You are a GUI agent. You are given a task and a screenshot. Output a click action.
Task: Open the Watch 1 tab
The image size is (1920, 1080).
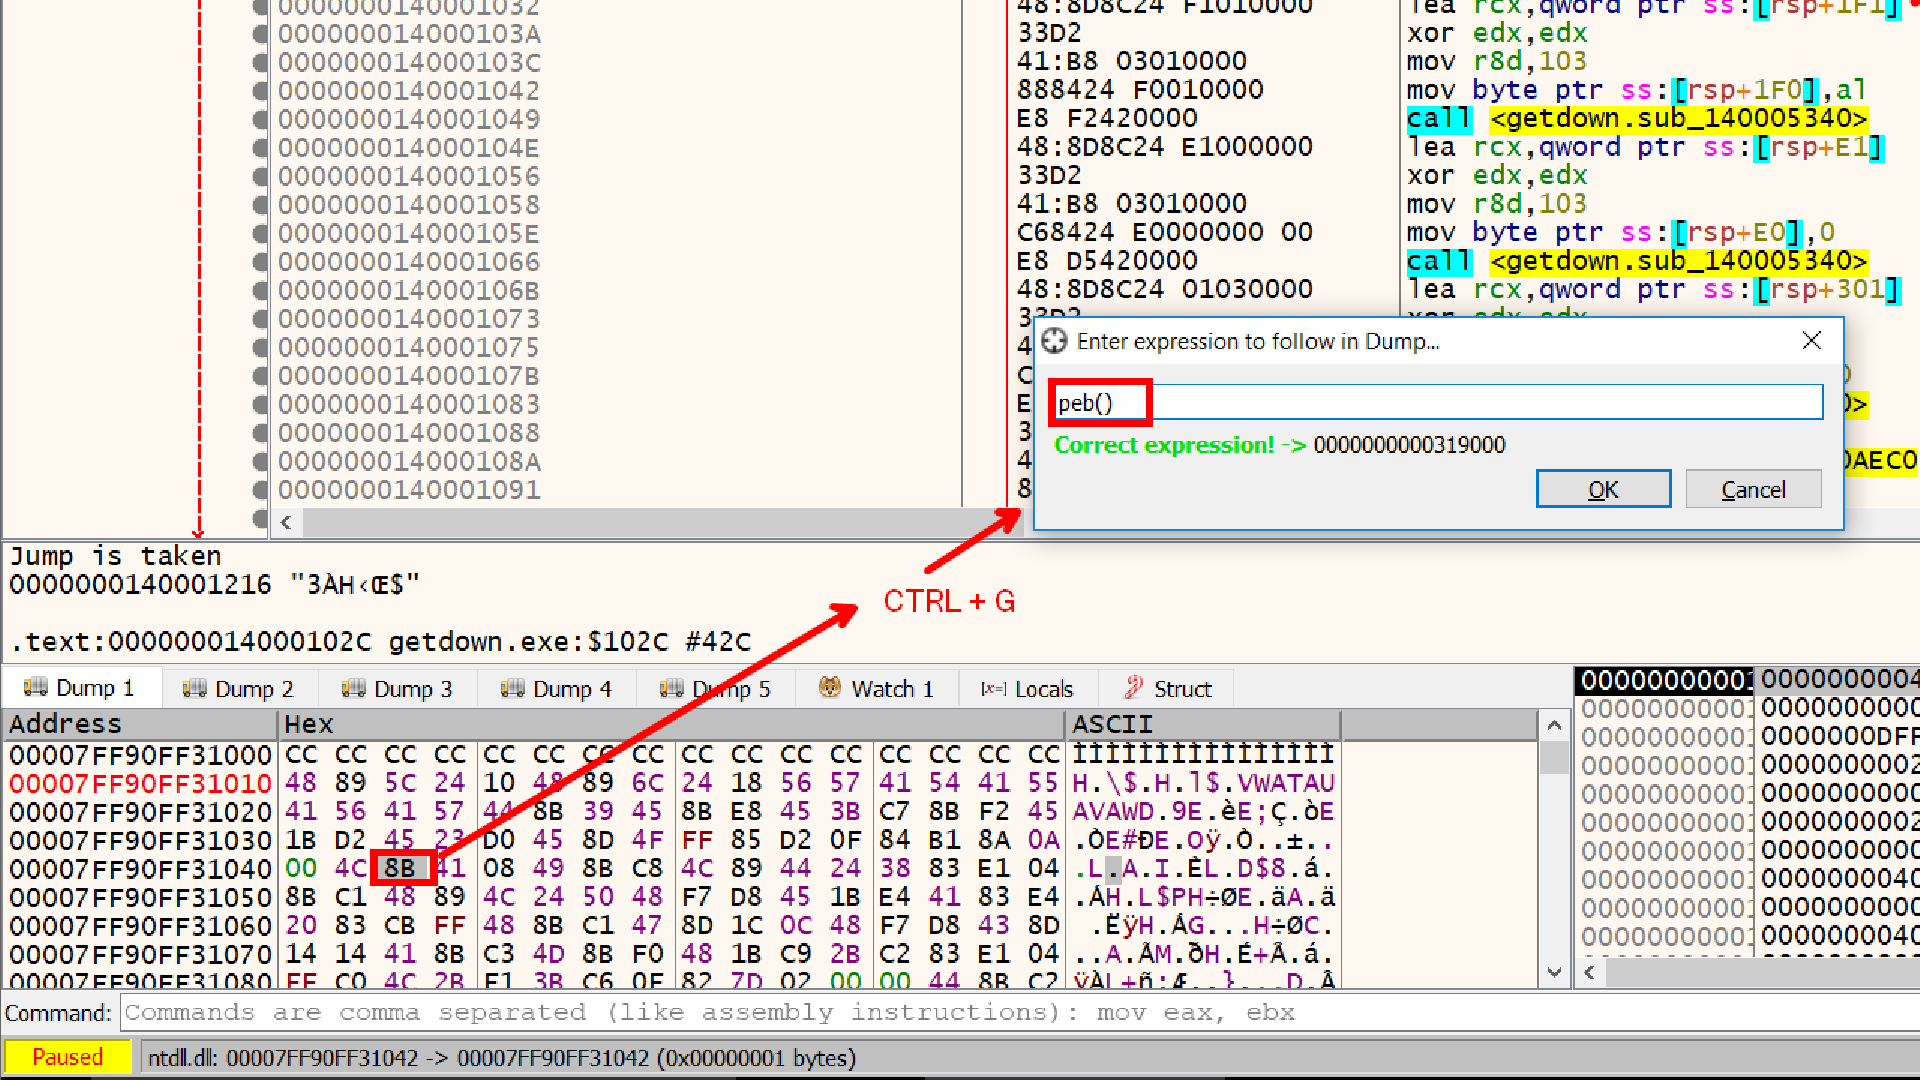coord(877,689)
